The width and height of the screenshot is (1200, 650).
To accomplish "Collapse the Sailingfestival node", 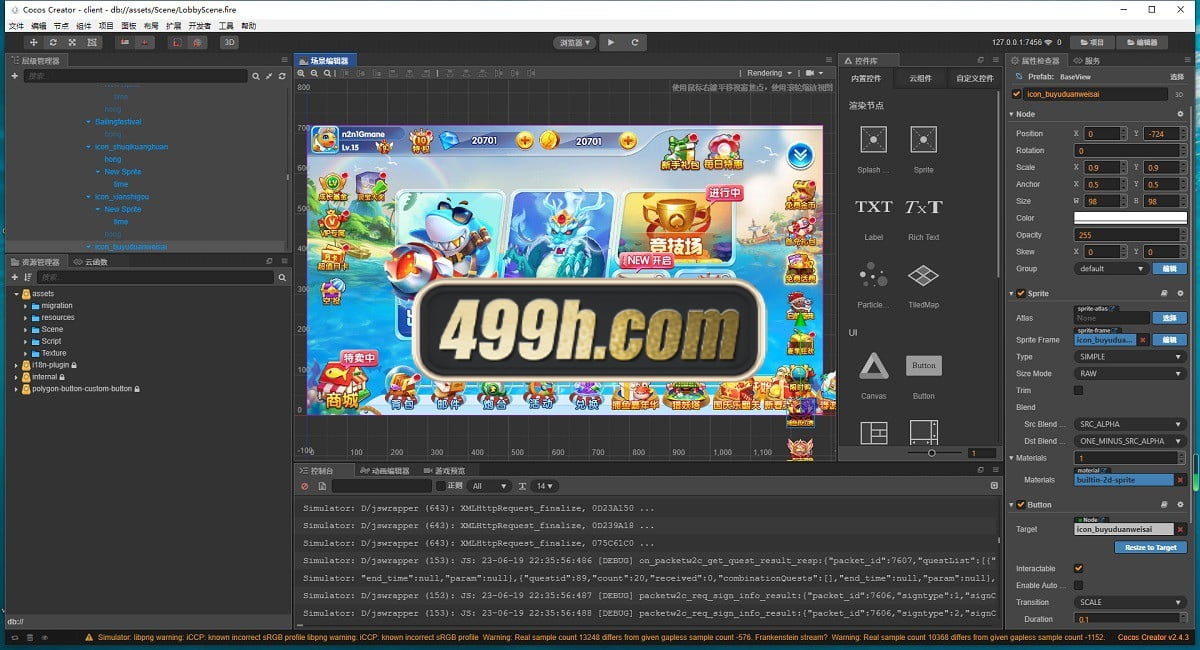I will click(89, 121).
